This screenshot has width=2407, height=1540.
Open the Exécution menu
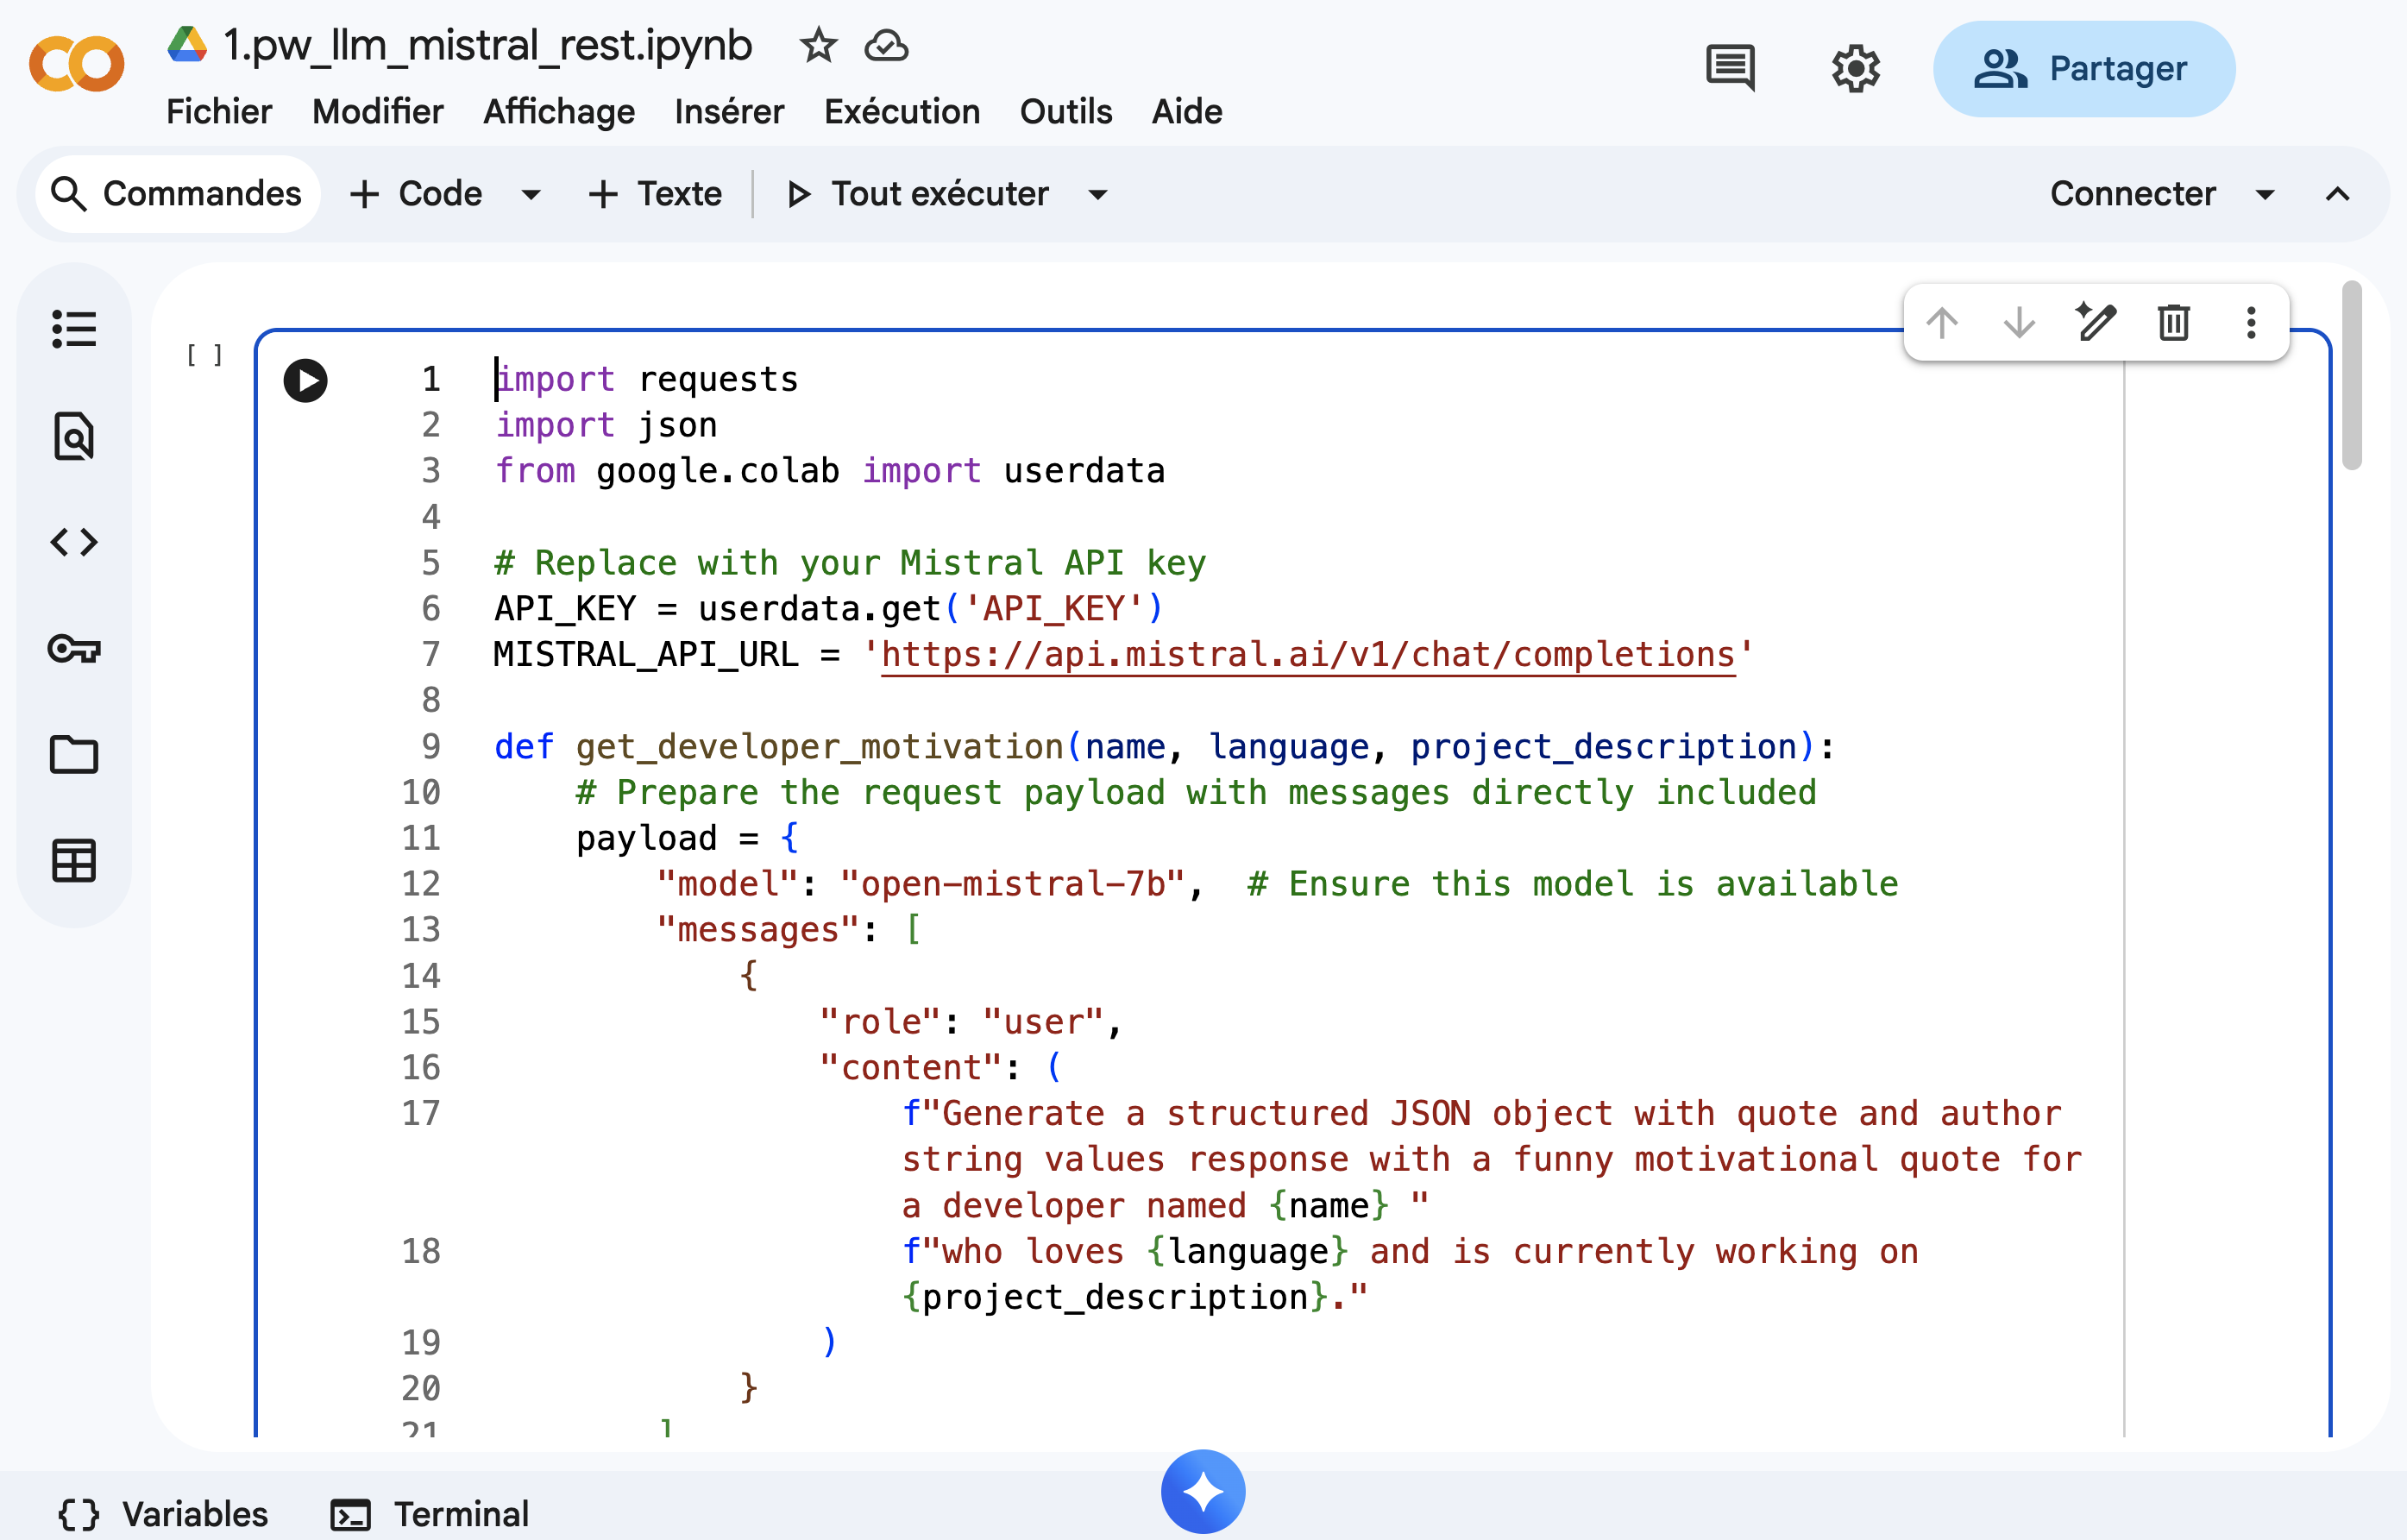pos(901,112)
